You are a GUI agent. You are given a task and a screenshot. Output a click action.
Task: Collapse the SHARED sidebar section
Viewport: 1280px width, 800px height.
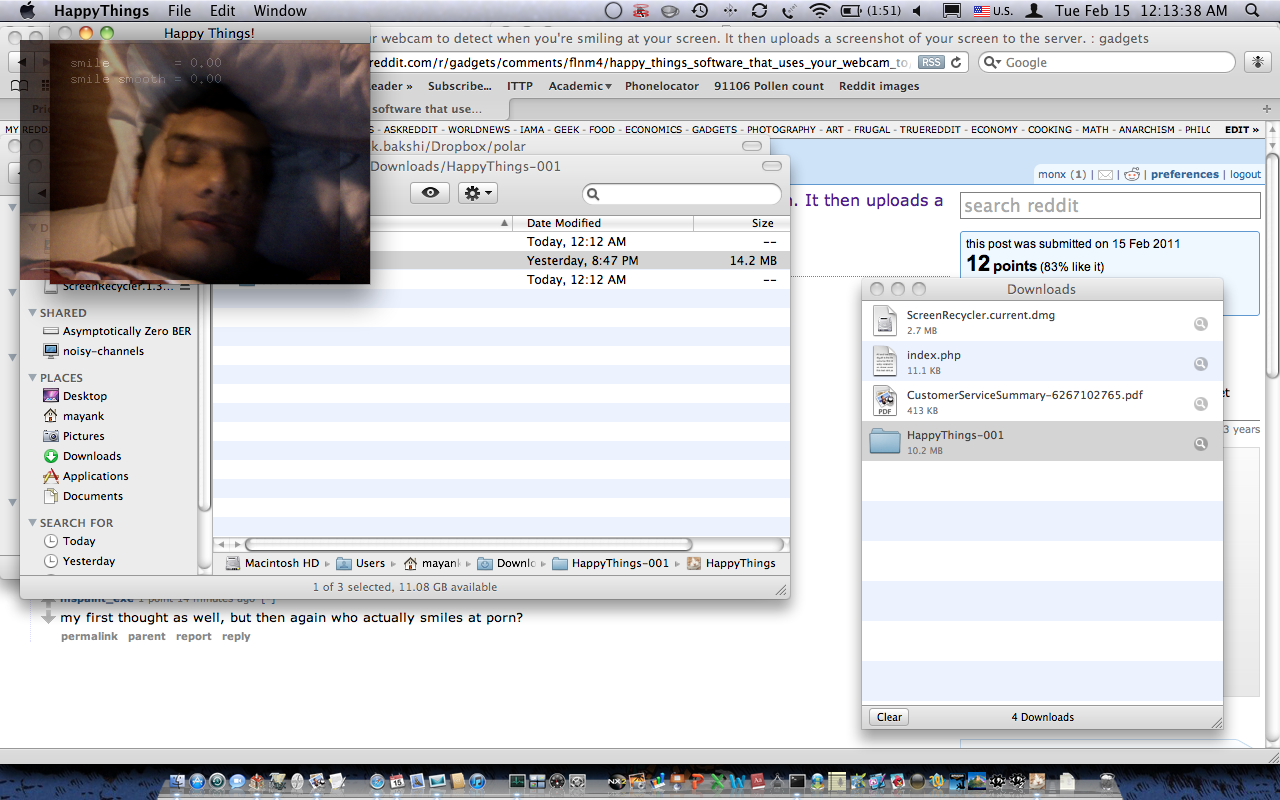[x=32, y=313]
